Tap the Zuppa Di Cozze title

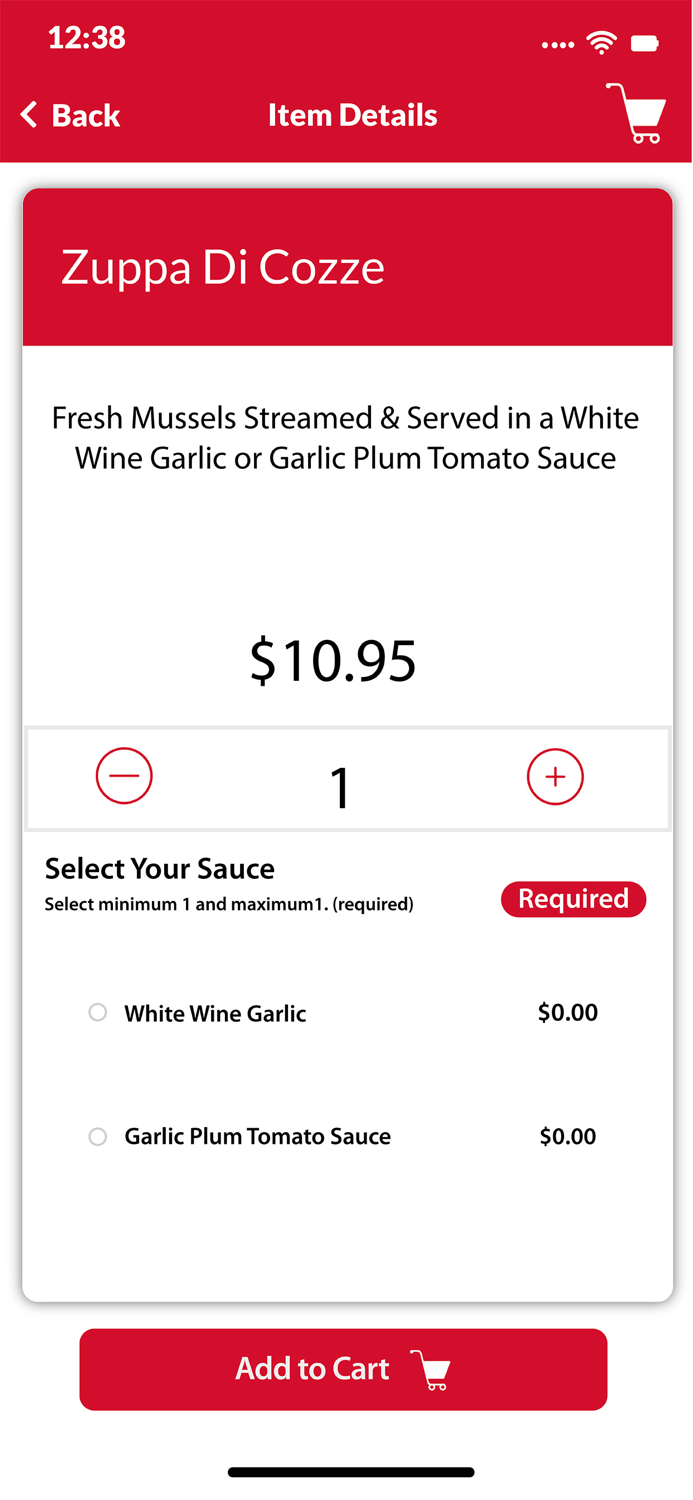223,268
